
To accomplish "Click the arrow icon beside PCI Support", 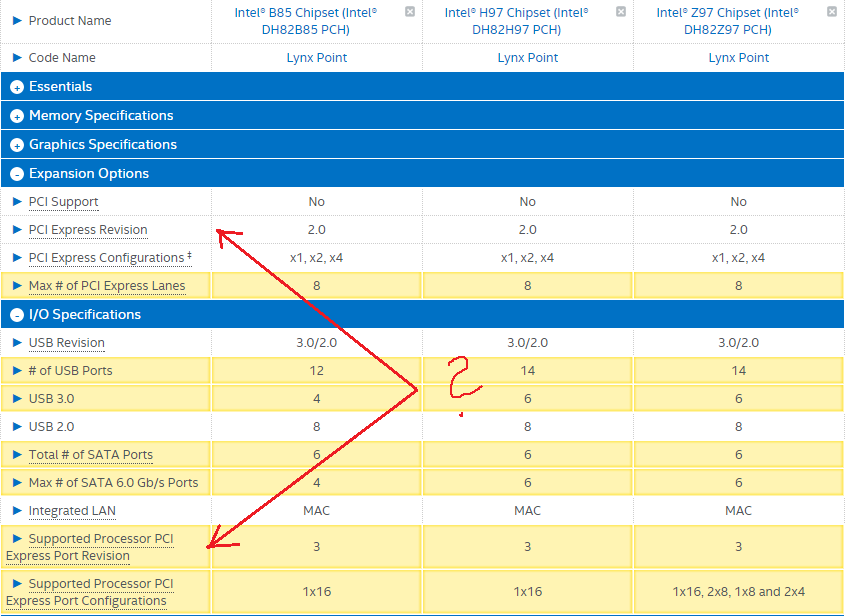I will (x=17, y=201).
